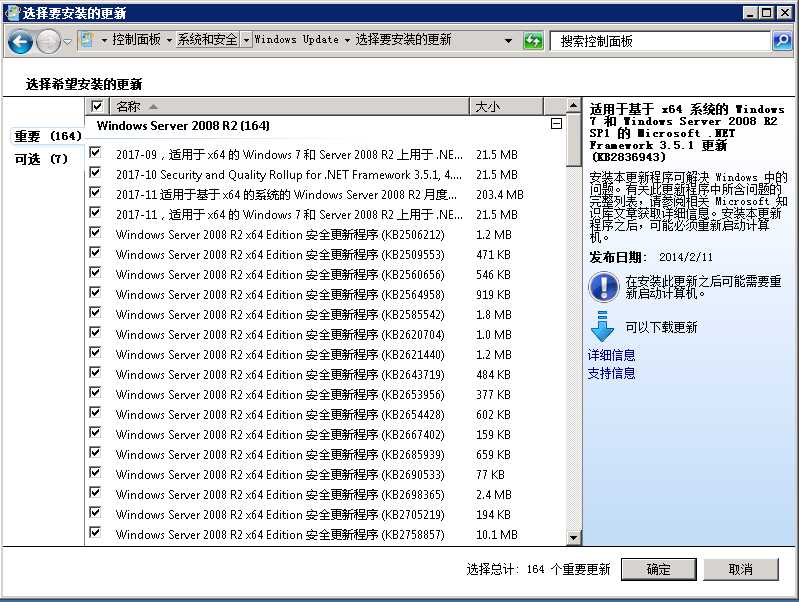The image size is (799, 602).
Task: Collapse the Windows Server 2008 R2 (164) group
Action: [x=556, y=124]
